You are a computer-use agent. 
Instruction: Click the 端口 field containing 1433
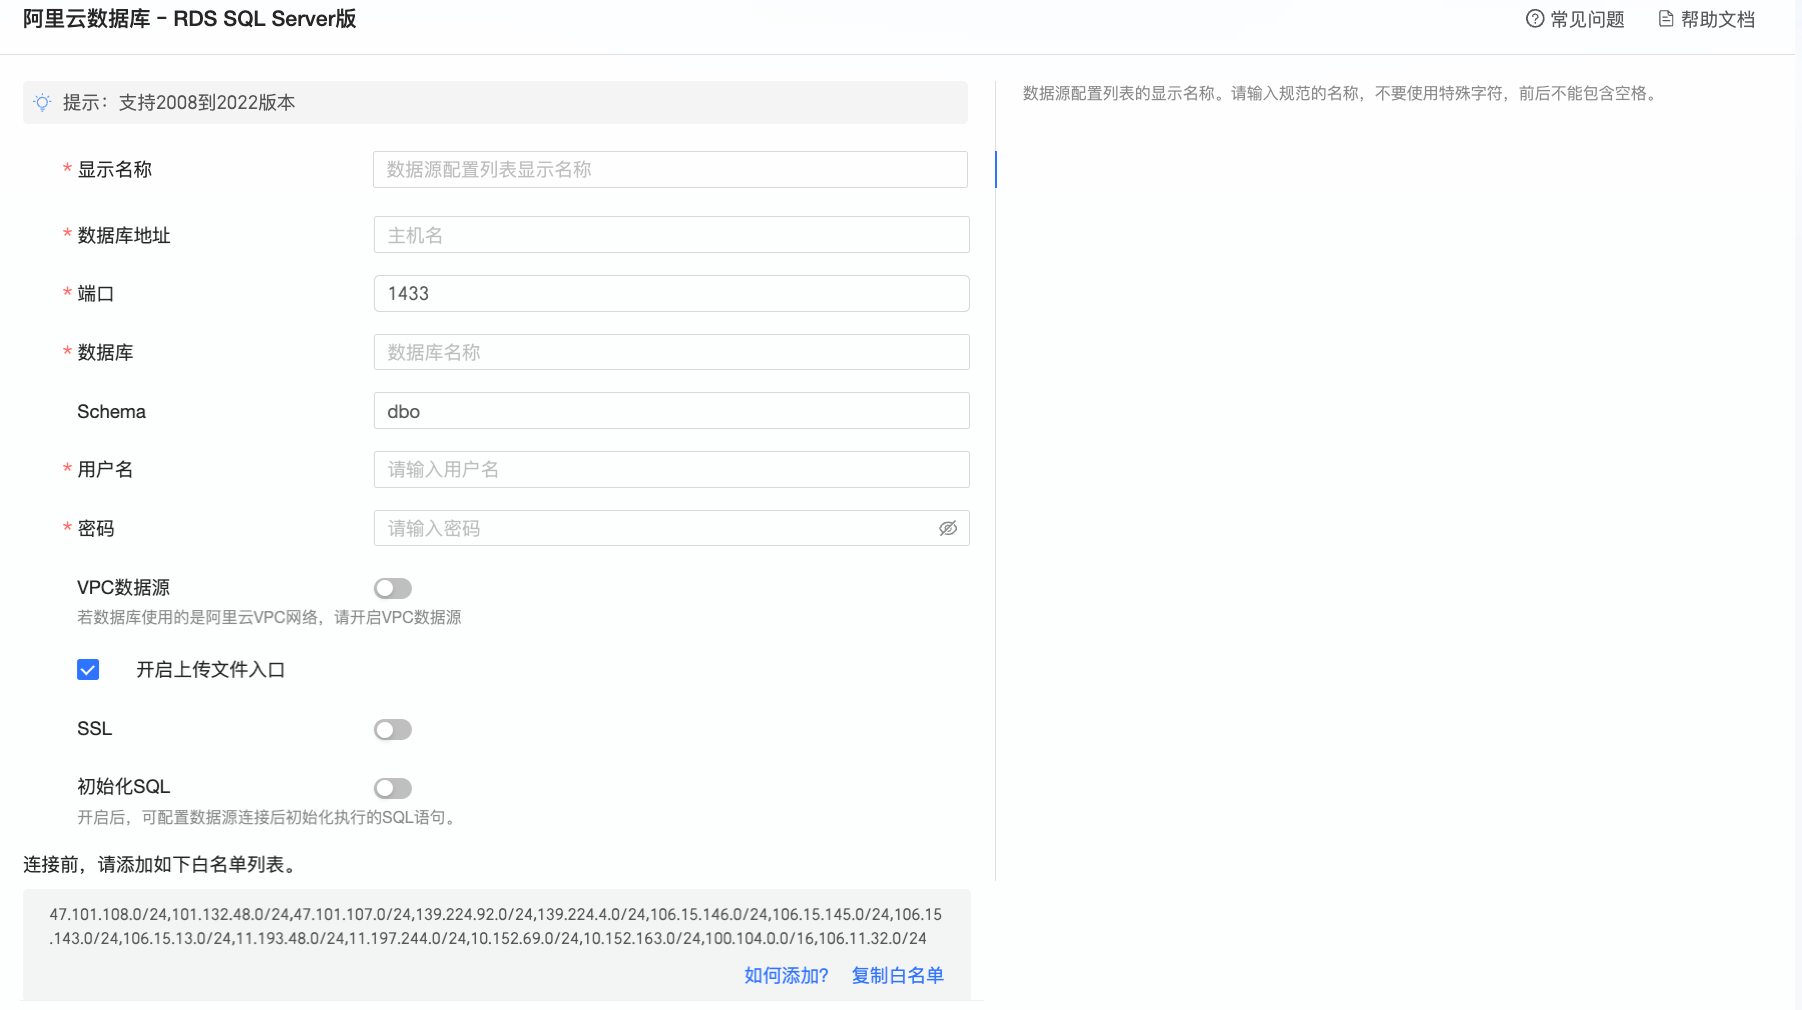click(x=671, y=293)
